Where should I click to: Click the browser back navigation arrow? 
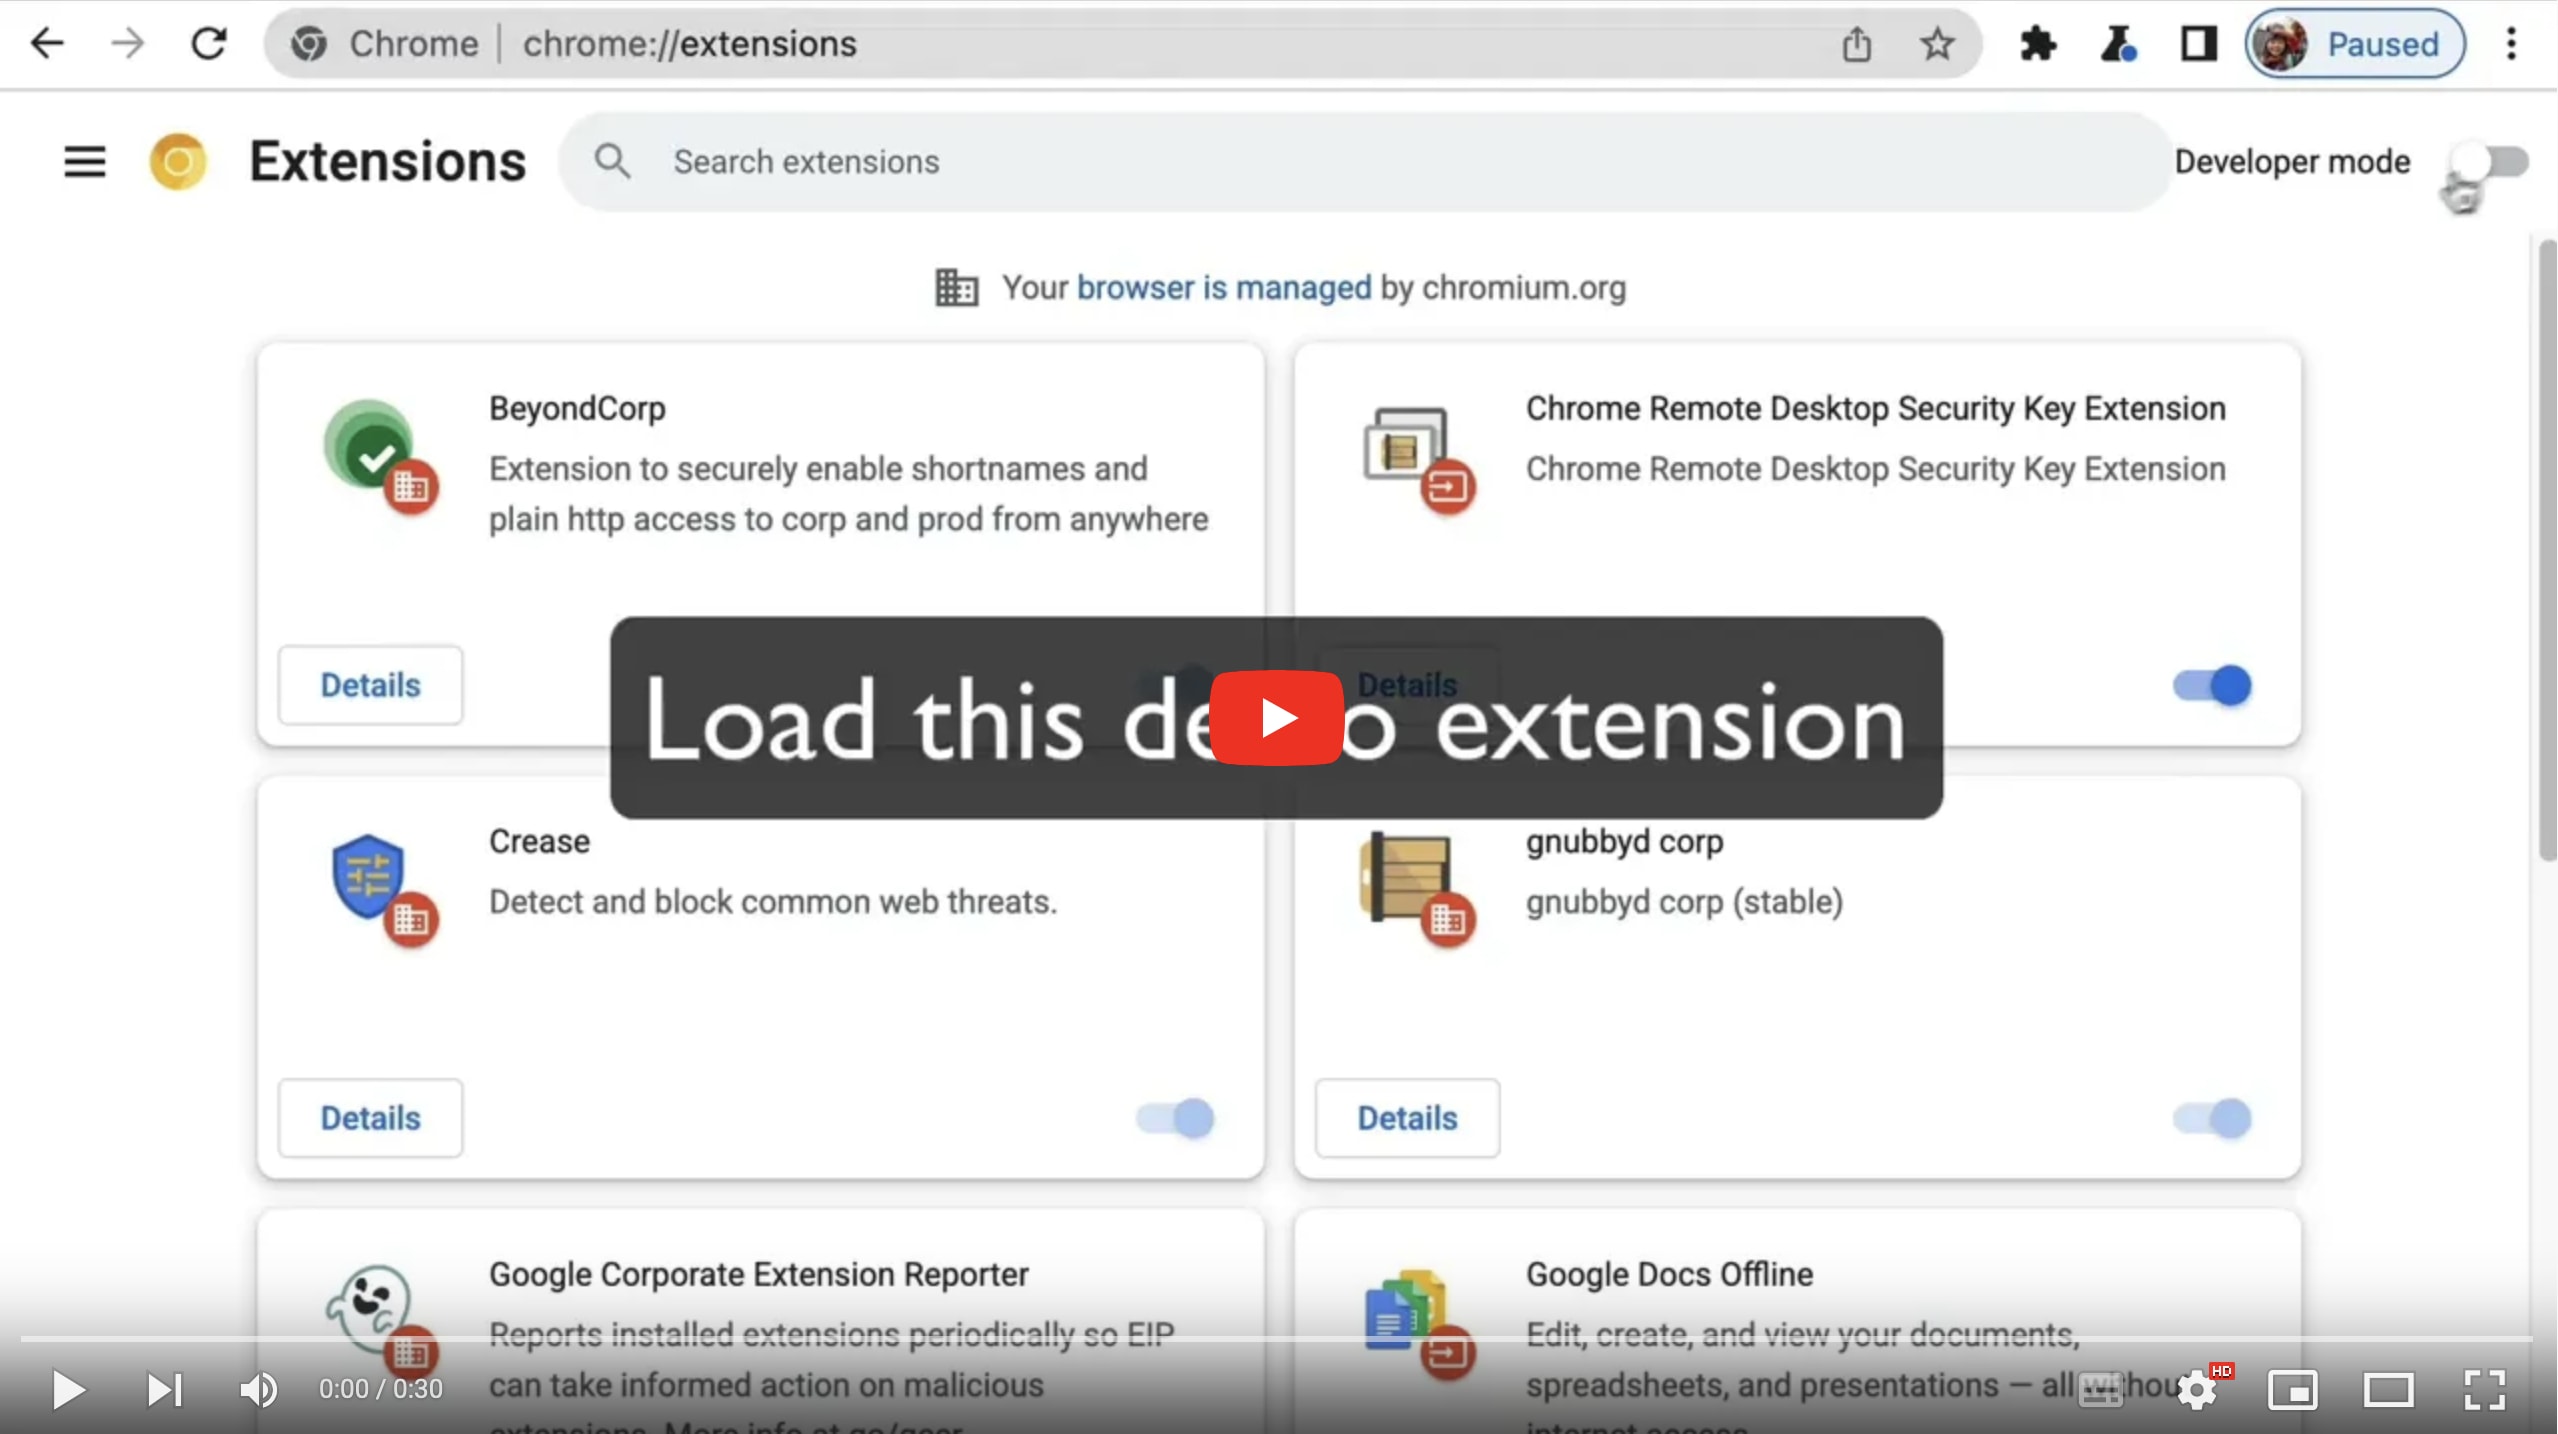[x=47, y=42]
